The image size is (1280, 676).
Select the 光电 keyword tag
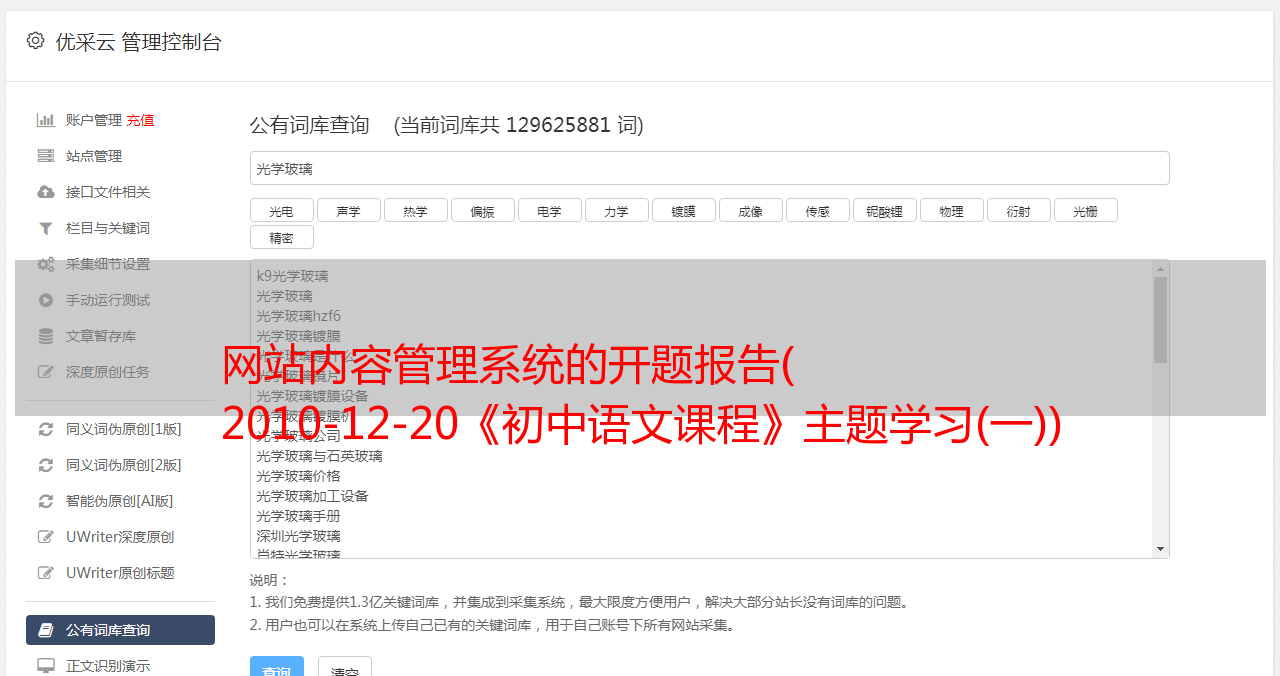point(282,210)
